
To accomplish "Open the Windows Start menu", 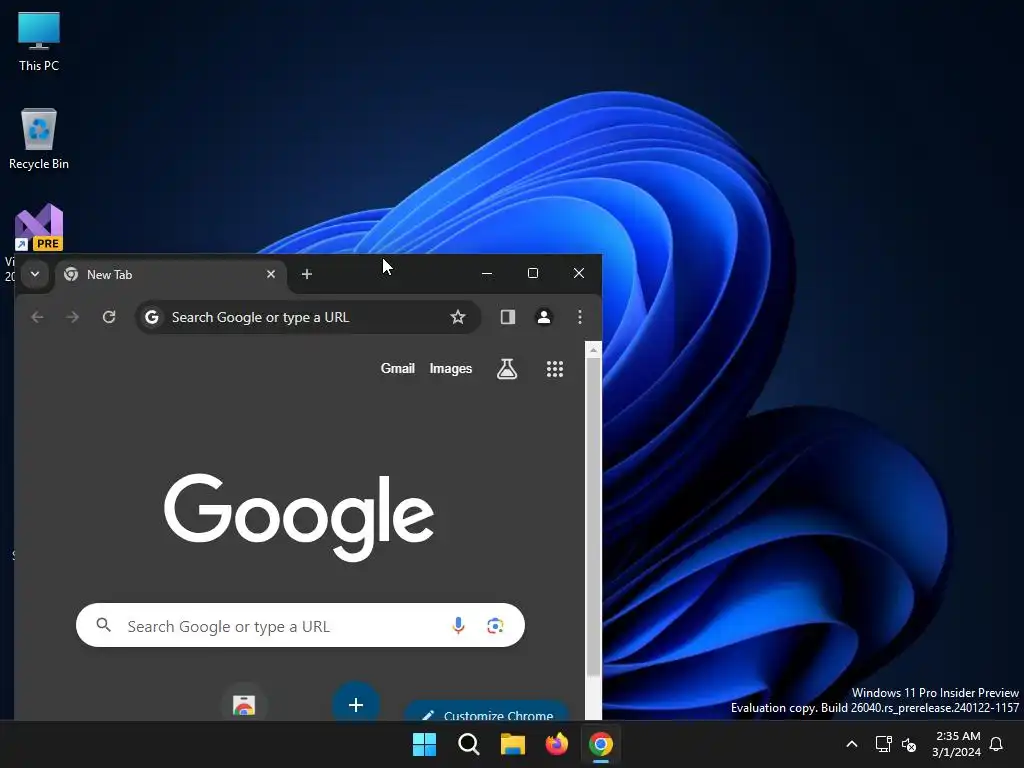I will click(424, 744).
